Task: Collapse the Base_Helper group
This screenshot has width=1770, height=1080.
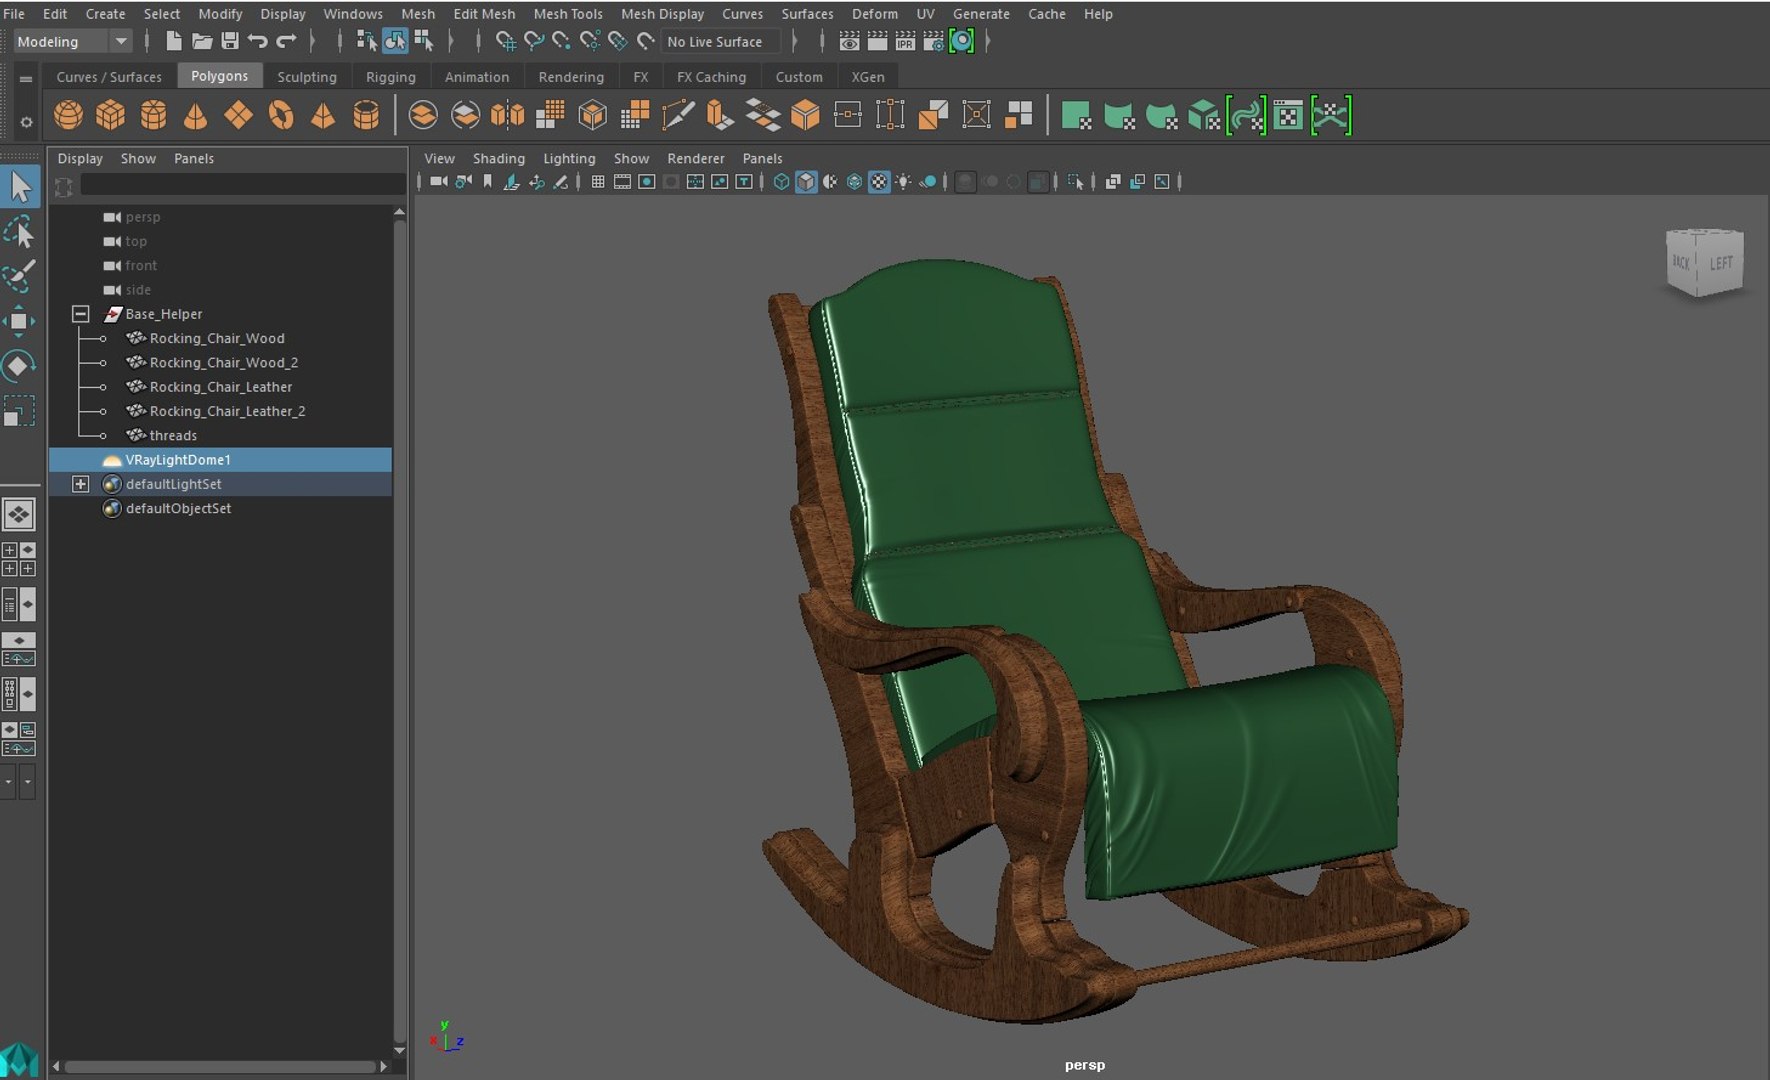Action: (81, 314)
